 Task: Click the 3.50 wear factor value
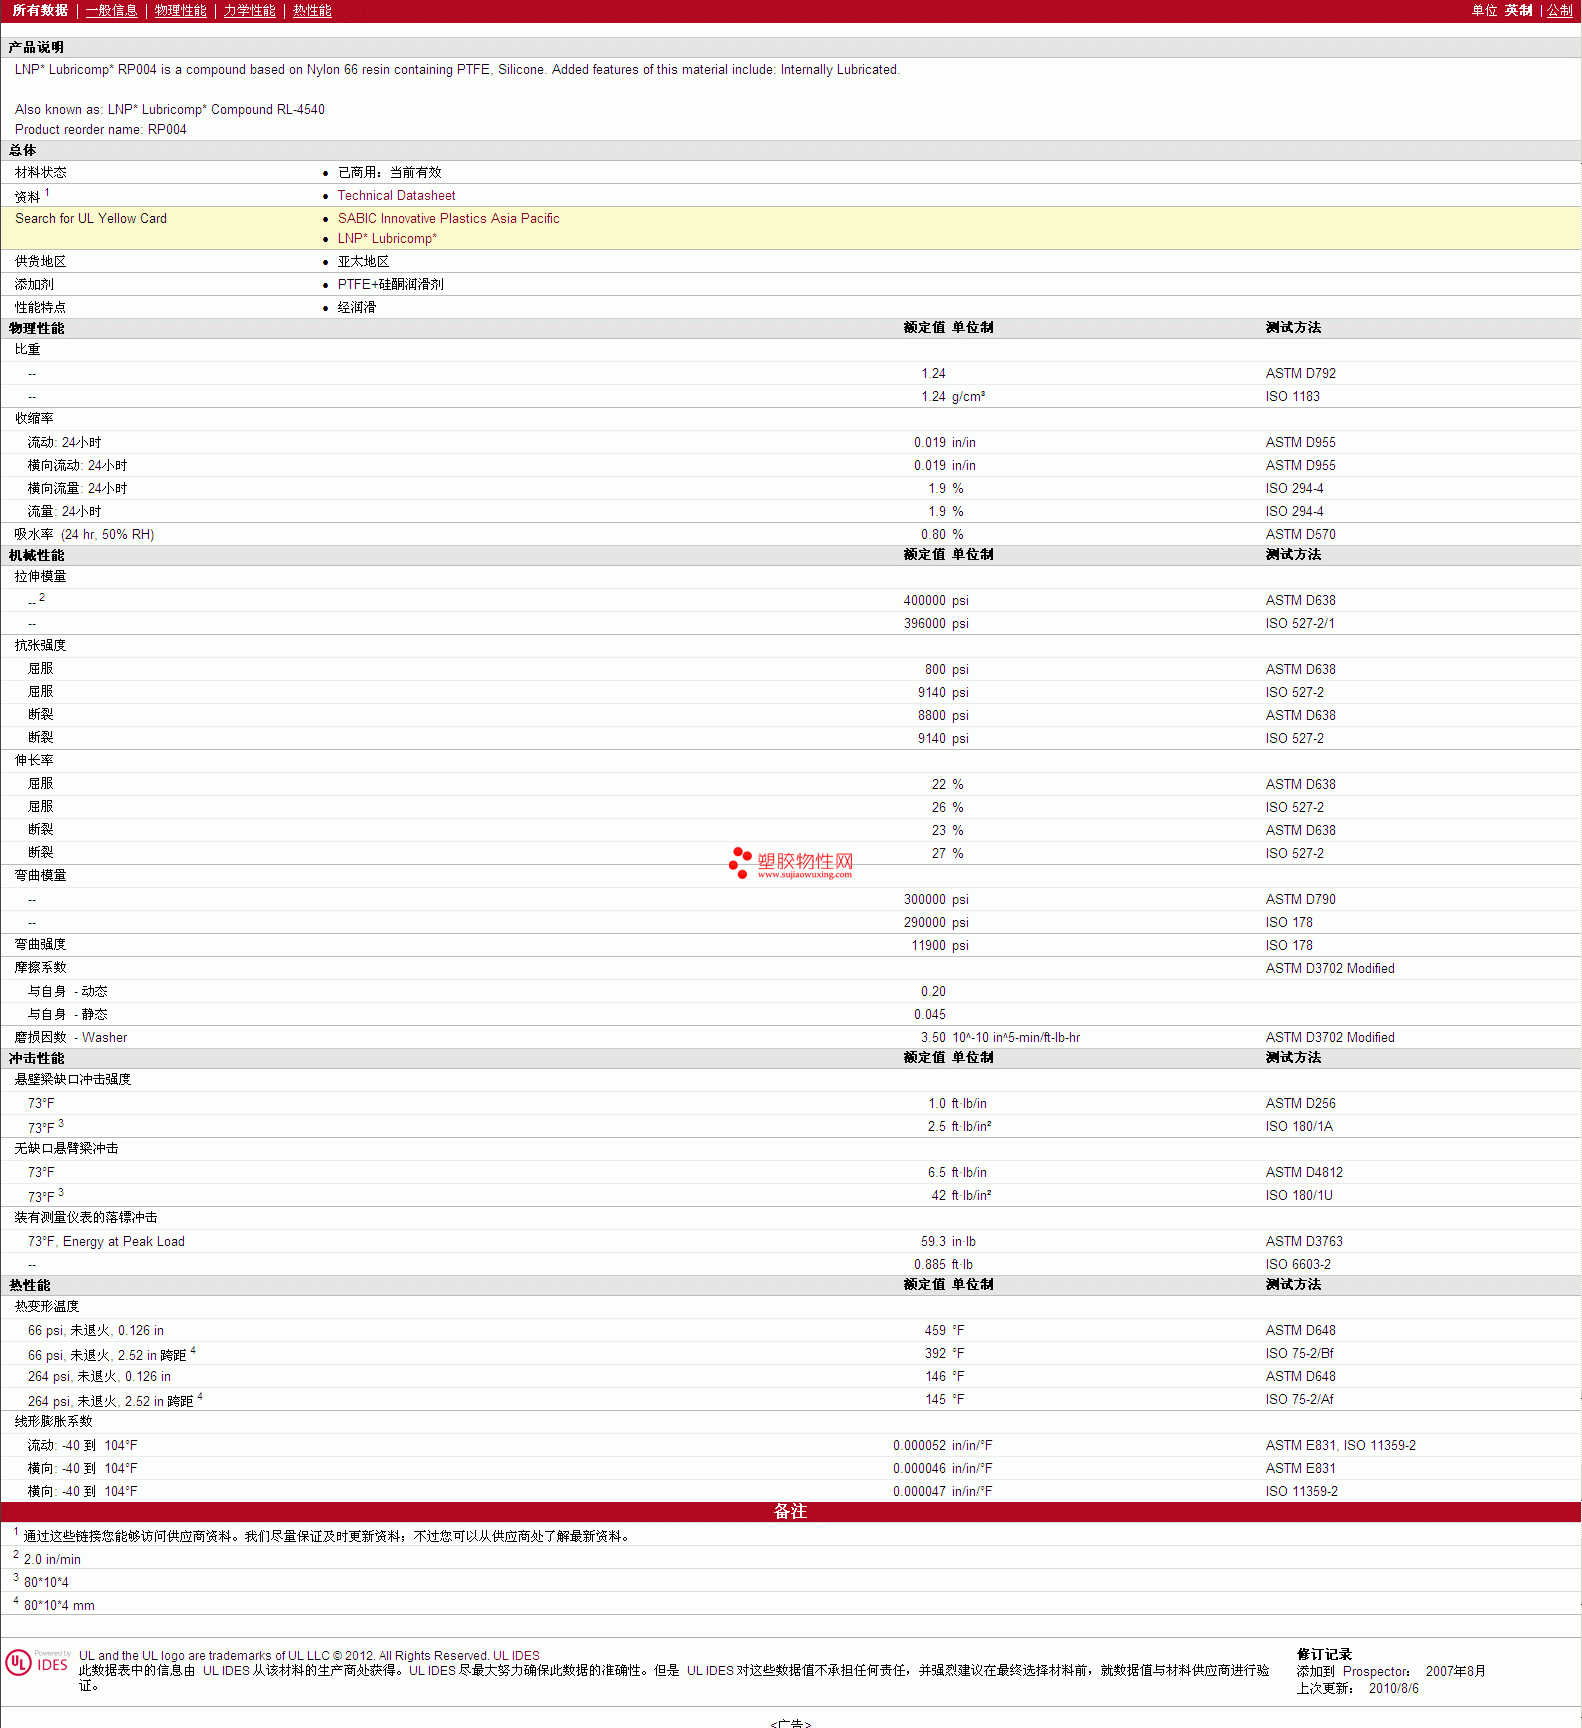click(933, 1038)
